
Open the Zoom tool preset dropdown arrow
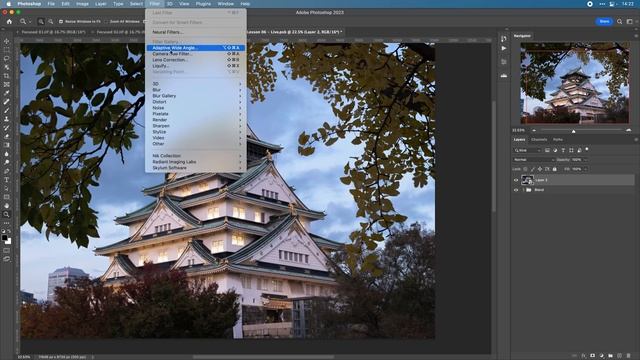[x=29, y=21]
